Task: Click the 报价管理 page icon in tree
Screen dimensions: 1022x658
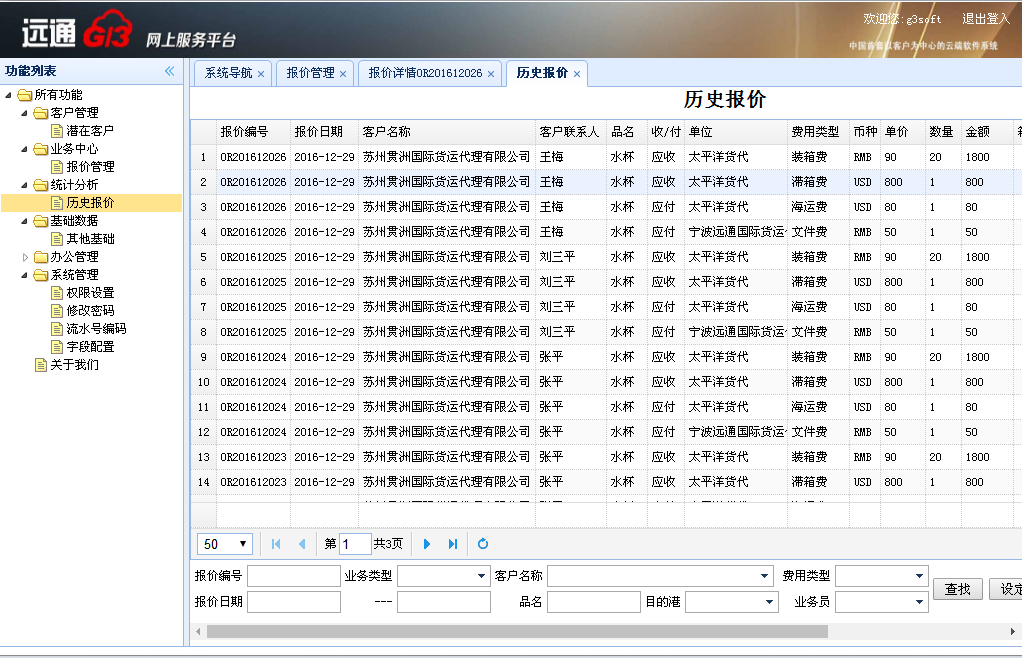Action: 57,167
